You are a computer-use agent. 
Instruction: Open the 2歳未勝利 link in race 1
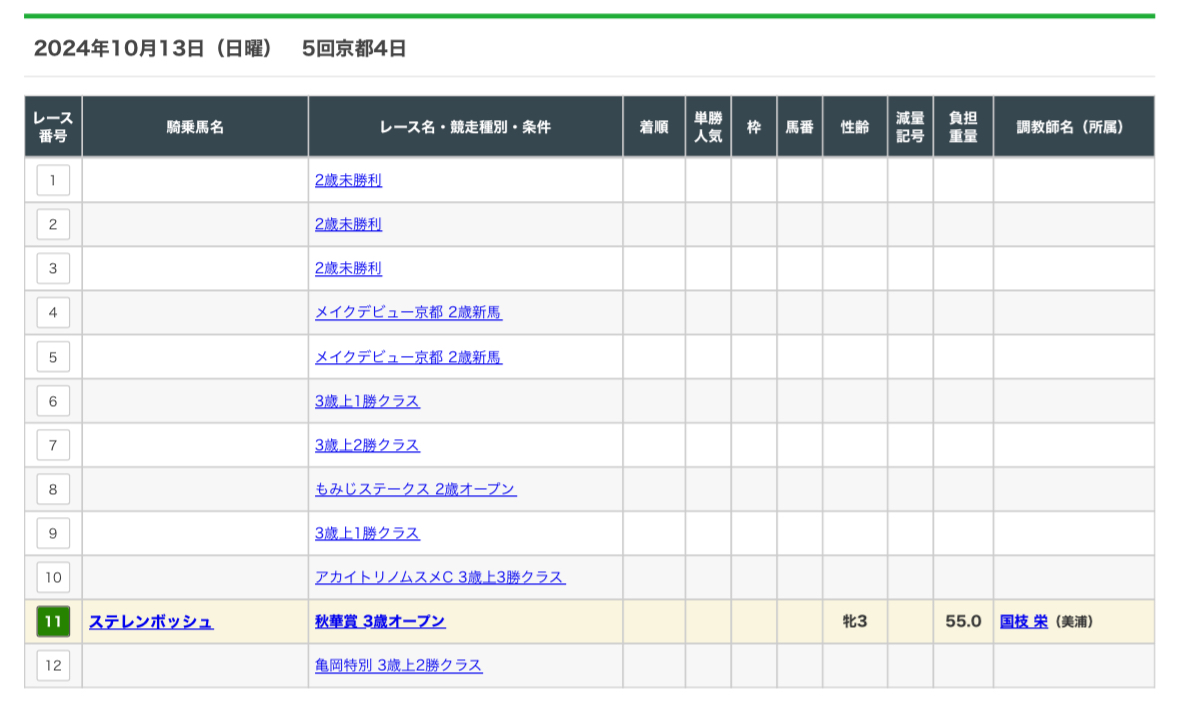click(x=348, y=181)
